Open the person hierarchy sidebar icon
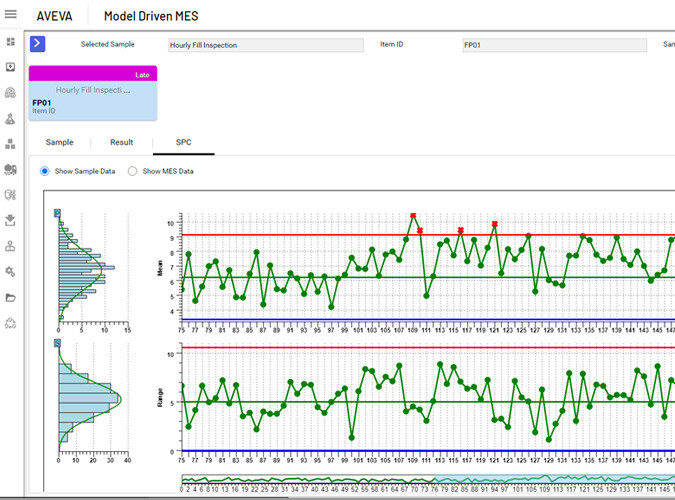Screen dimensions: 675x500 [x=11, y=245]
